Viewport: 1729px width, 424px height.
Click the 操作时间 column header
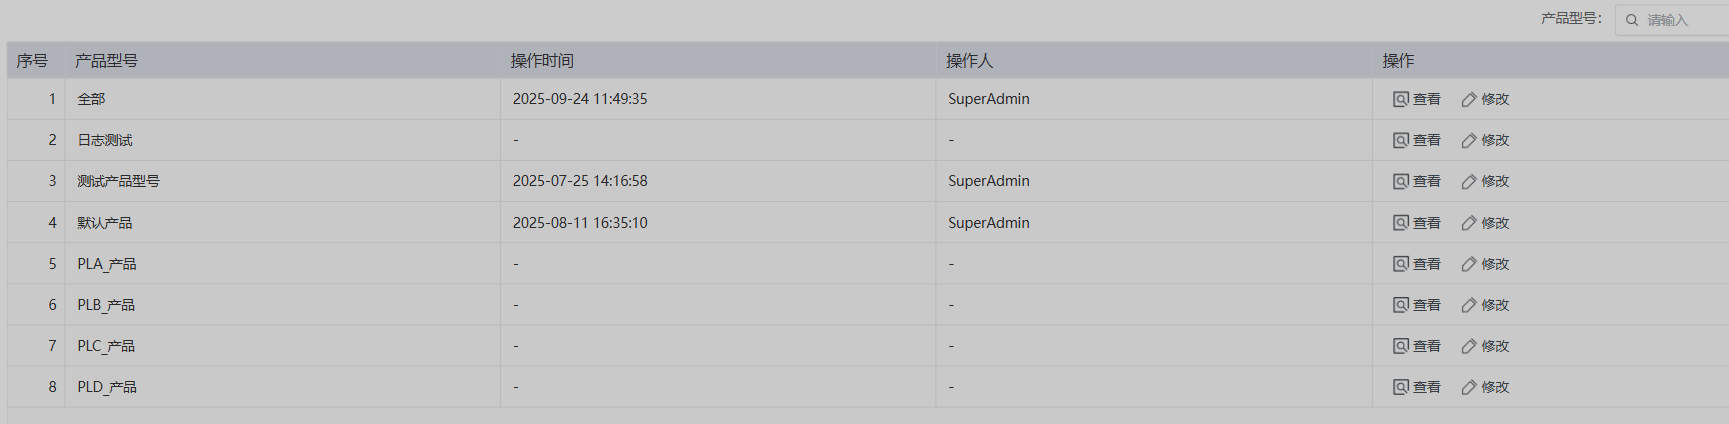point(542,61)
